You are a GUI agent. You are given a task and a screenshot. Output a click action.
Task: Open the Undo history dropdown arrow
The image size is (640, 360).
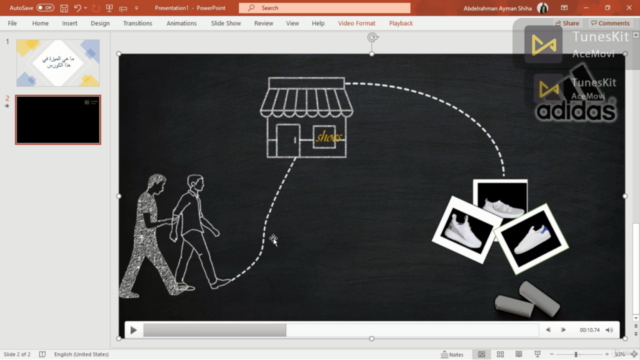[85, 8]
